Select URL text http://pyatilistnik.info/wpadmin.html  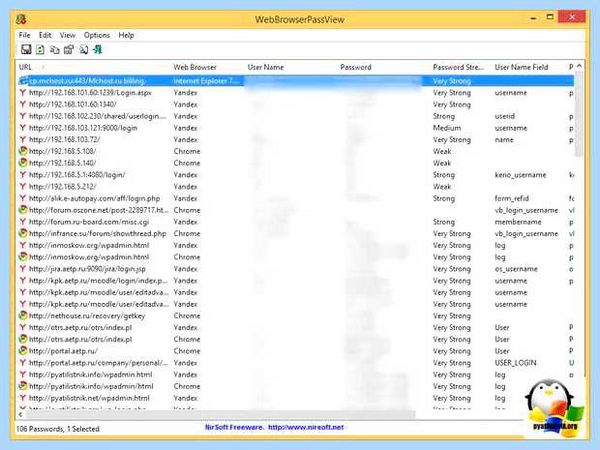point(90,375)
